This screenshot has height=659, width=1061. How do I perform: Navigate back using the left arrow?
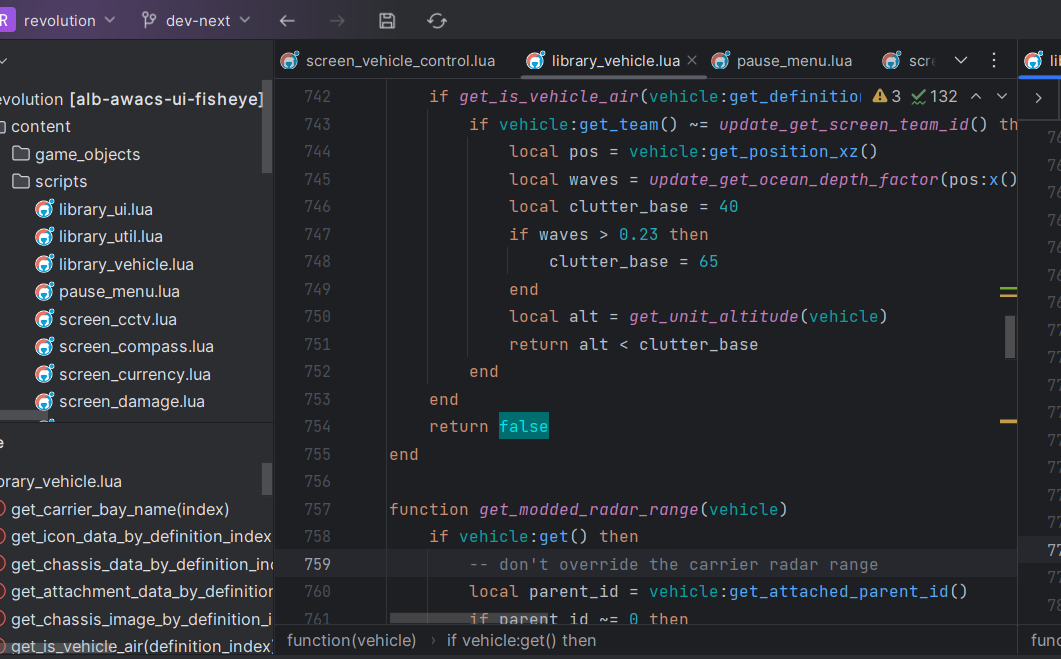(287, 21)
